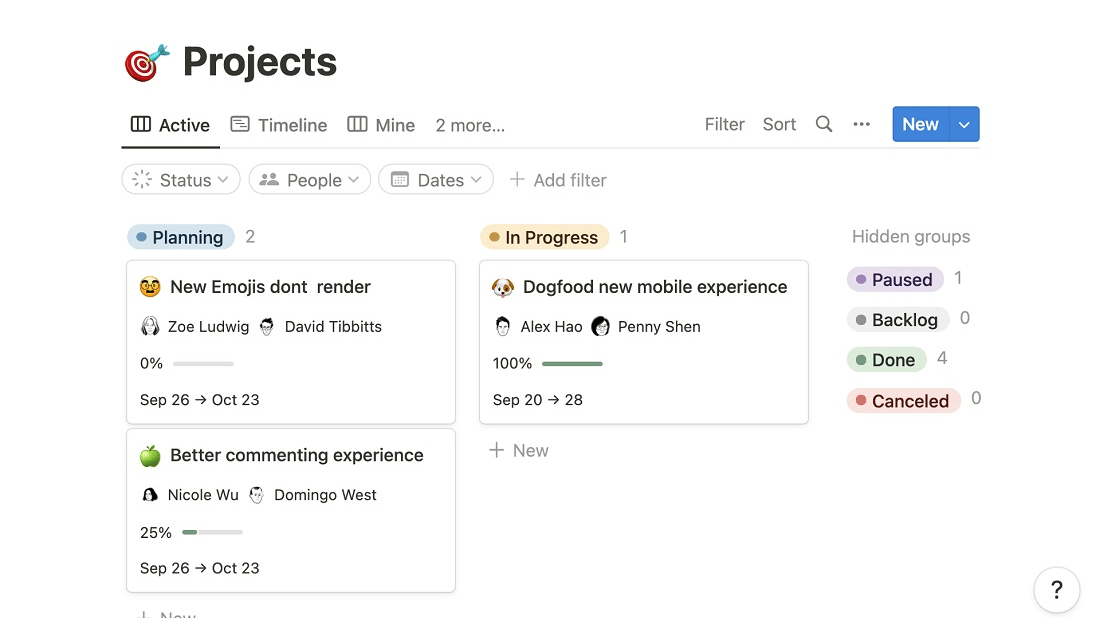
Task: Open the blue chevron next to New
Action: pyautogui.click(x=963, y=124)
